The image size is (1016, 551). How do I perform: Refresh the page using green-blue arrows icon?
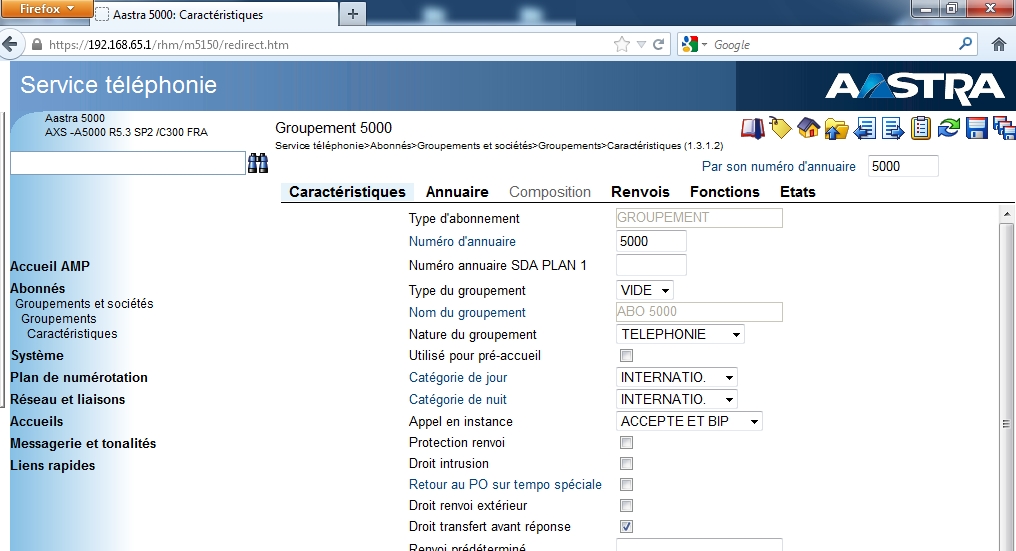(x=949, y=128)
